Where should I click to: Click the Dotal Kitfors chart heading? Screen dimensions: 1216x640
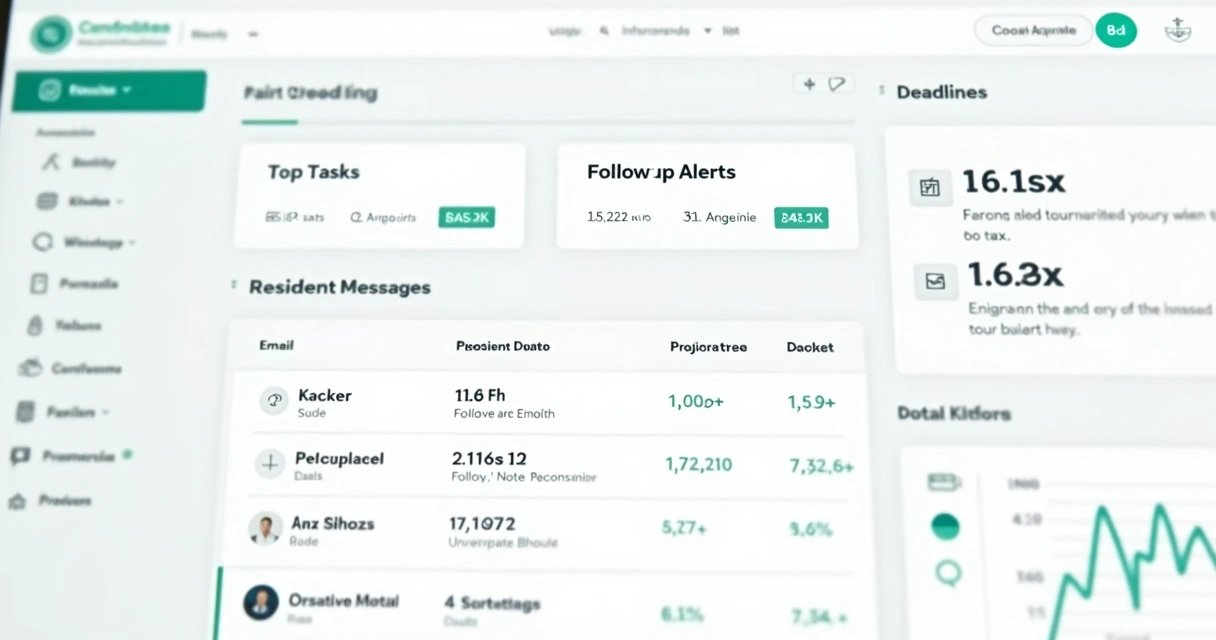954,413
